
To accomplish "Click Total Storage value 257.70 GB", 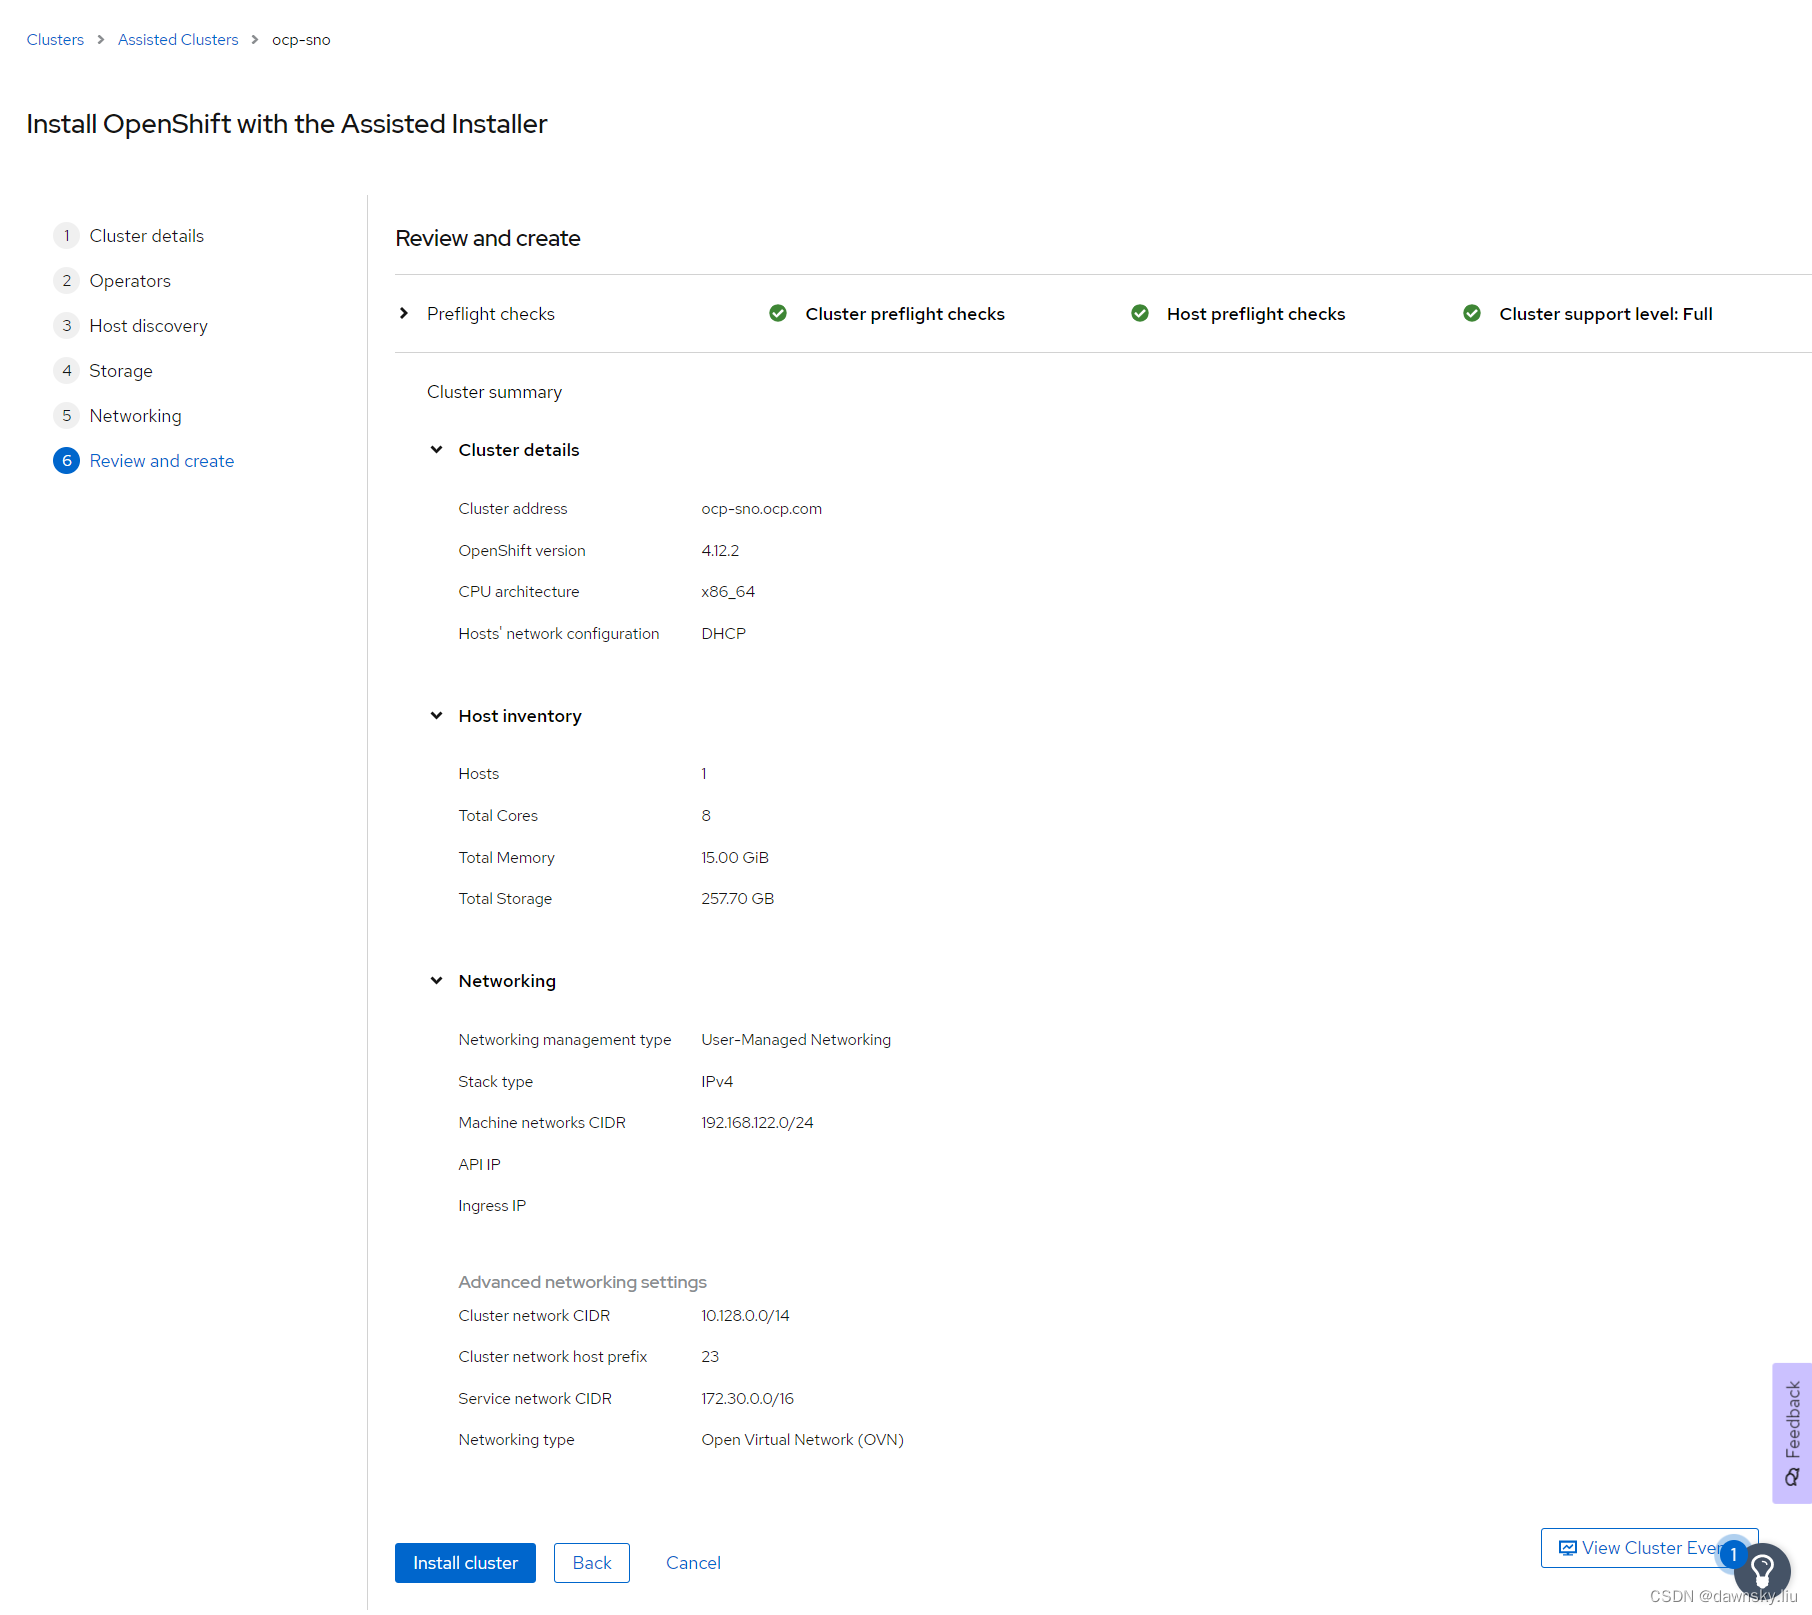I will coord(738,899).
